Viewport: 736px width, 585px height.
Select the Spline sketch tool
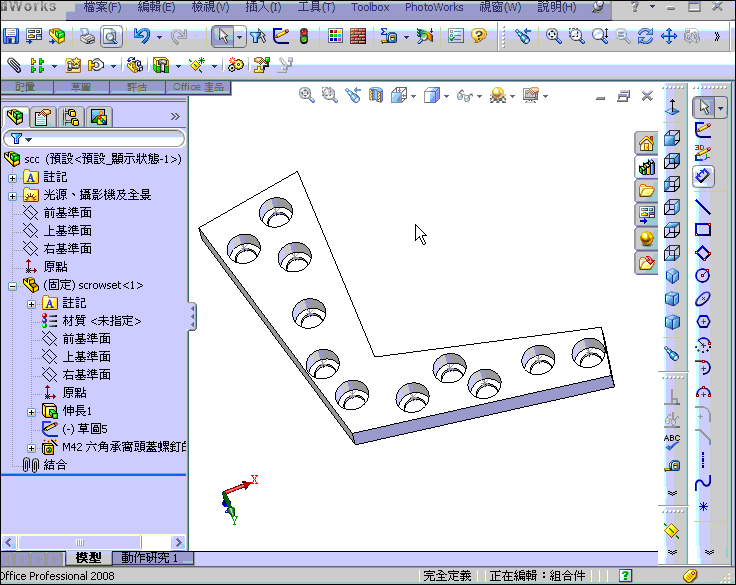[703, 482]
